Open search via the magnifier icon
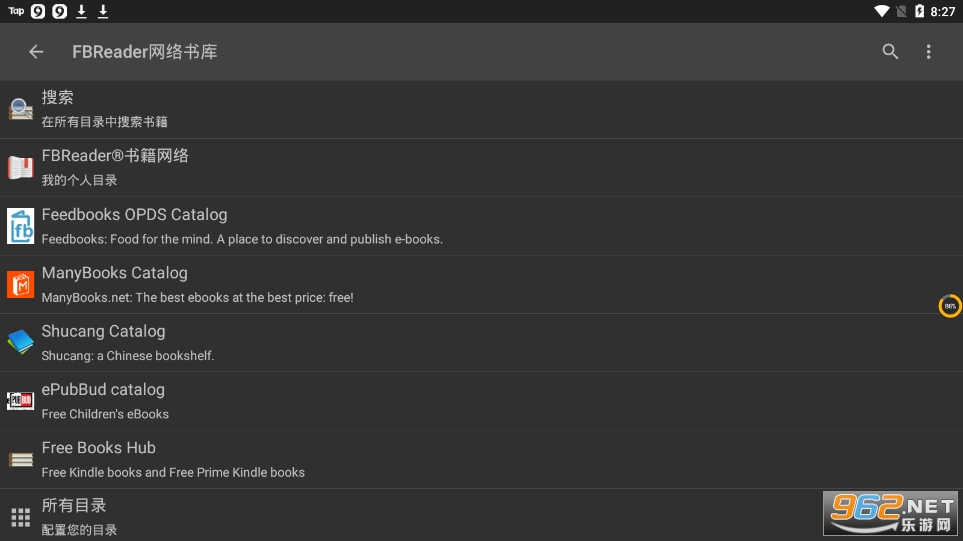The width and height of the screenshot is (963, 541). 890,52
